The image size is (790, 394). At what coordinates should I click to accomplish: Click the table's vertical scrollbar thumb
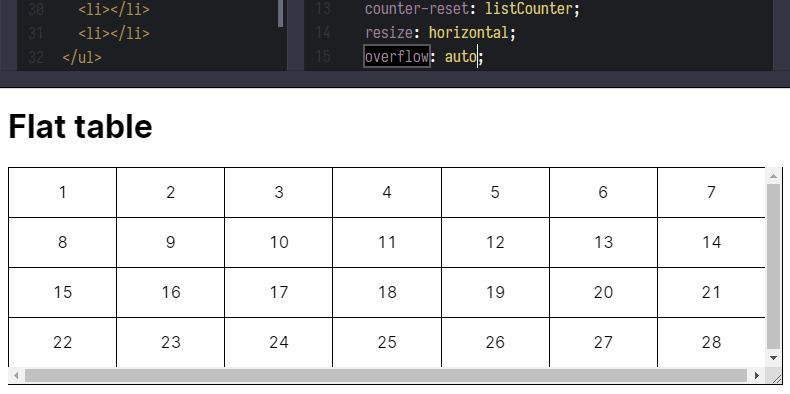click(x=773, y=267)
